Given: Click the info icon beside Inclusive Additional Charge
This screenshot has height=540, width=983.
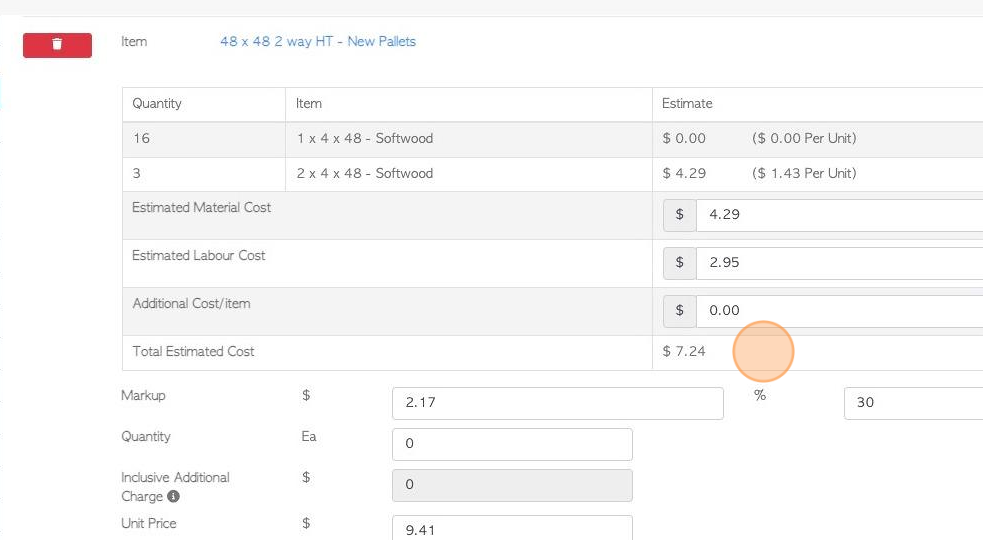Looking at the screenshot, I should coord(174,496).
